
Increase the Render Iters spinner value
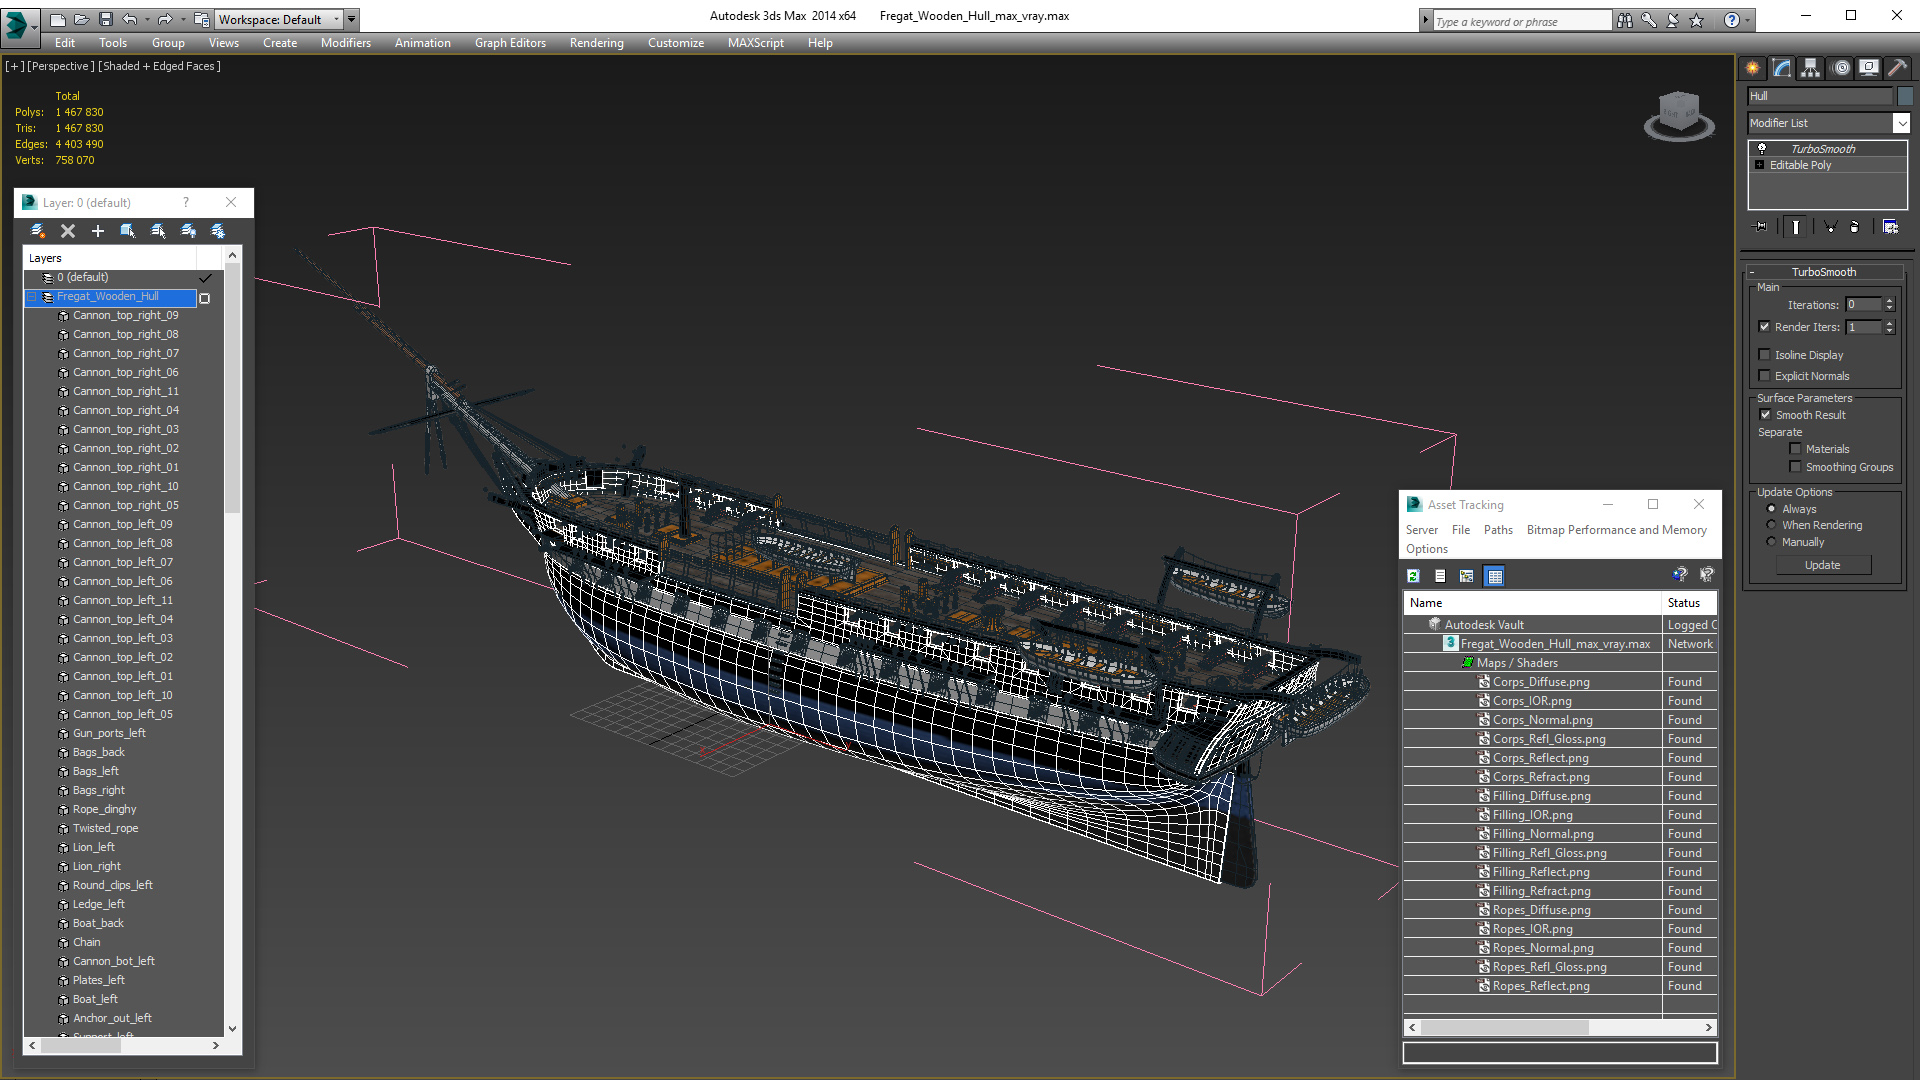pos(1890,323)
